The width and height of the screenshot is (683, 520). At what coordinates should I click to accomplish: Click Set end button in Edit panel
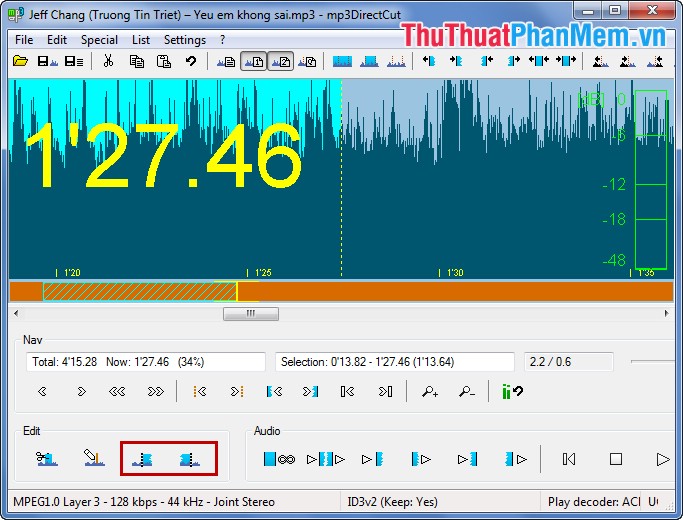pyautogui.click(x=186, y=459)
